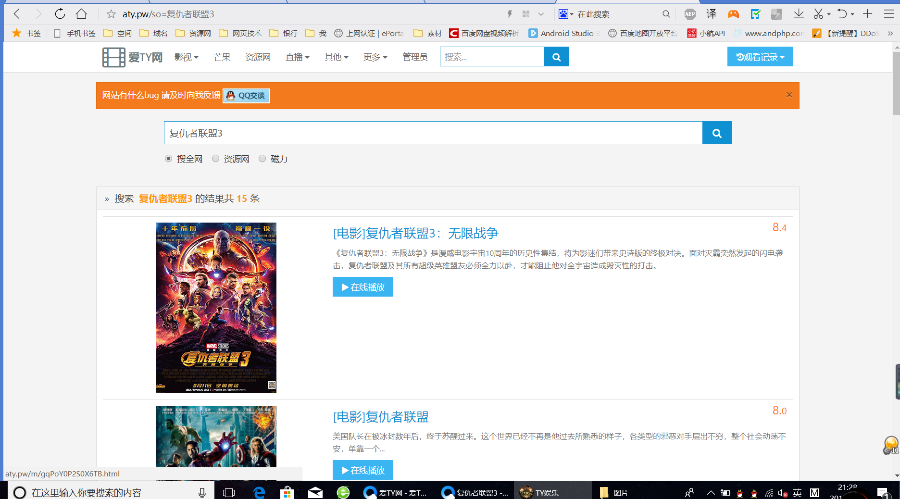
Task: Click the magnifier in the browser search box
Action: pos(666,14)
